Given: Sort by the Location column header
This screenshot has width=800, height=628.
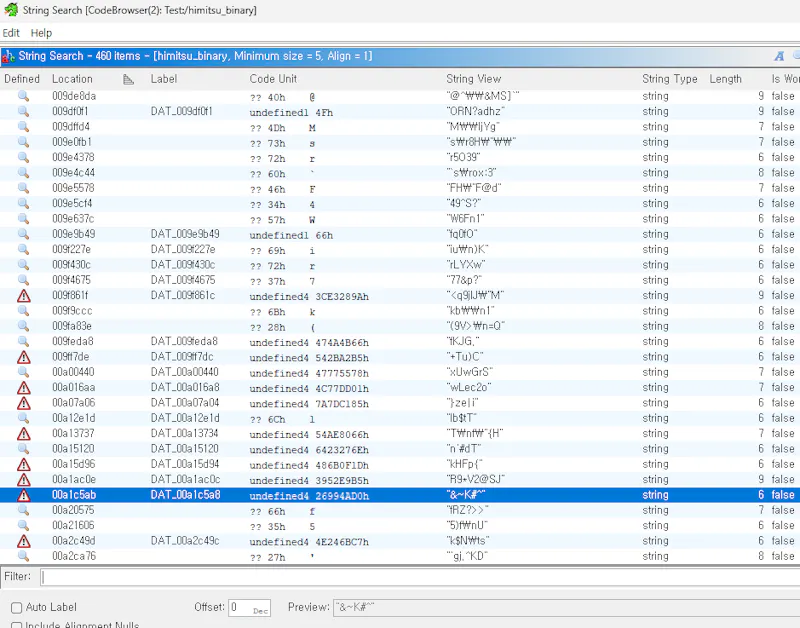Looking at the screenshot, I should click(72, 79).
